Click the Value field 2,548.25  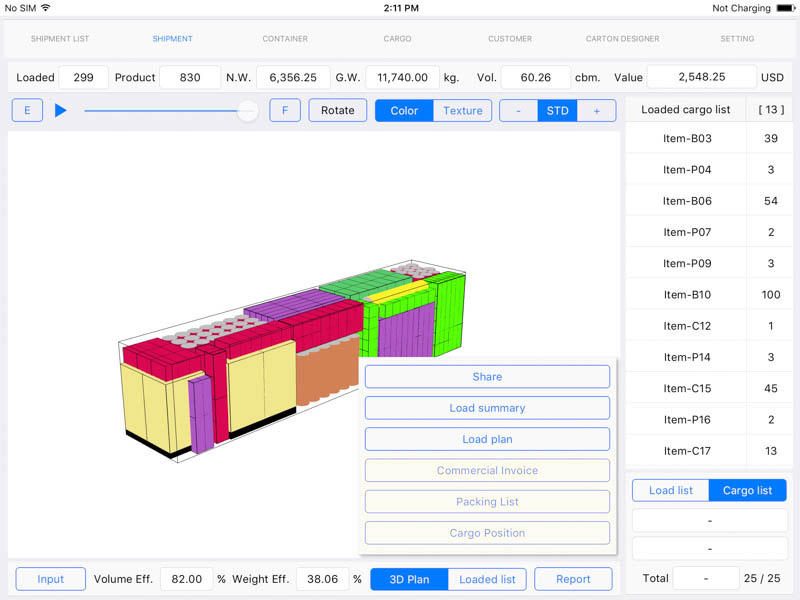coord(702,77)
